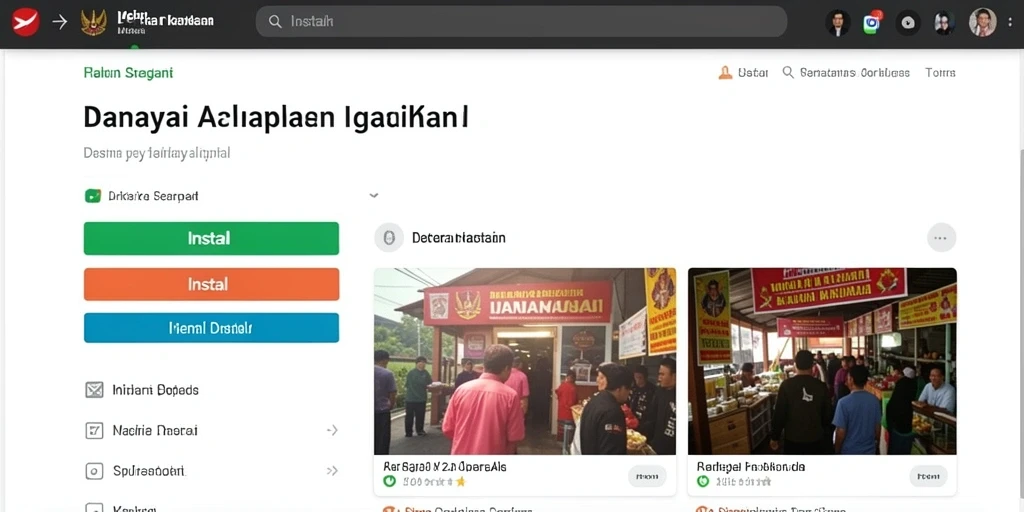Click the magnifier icon in search bar
Image resolution: width=1024 pixels, height=512 pixels.
[x=276, y=22]
